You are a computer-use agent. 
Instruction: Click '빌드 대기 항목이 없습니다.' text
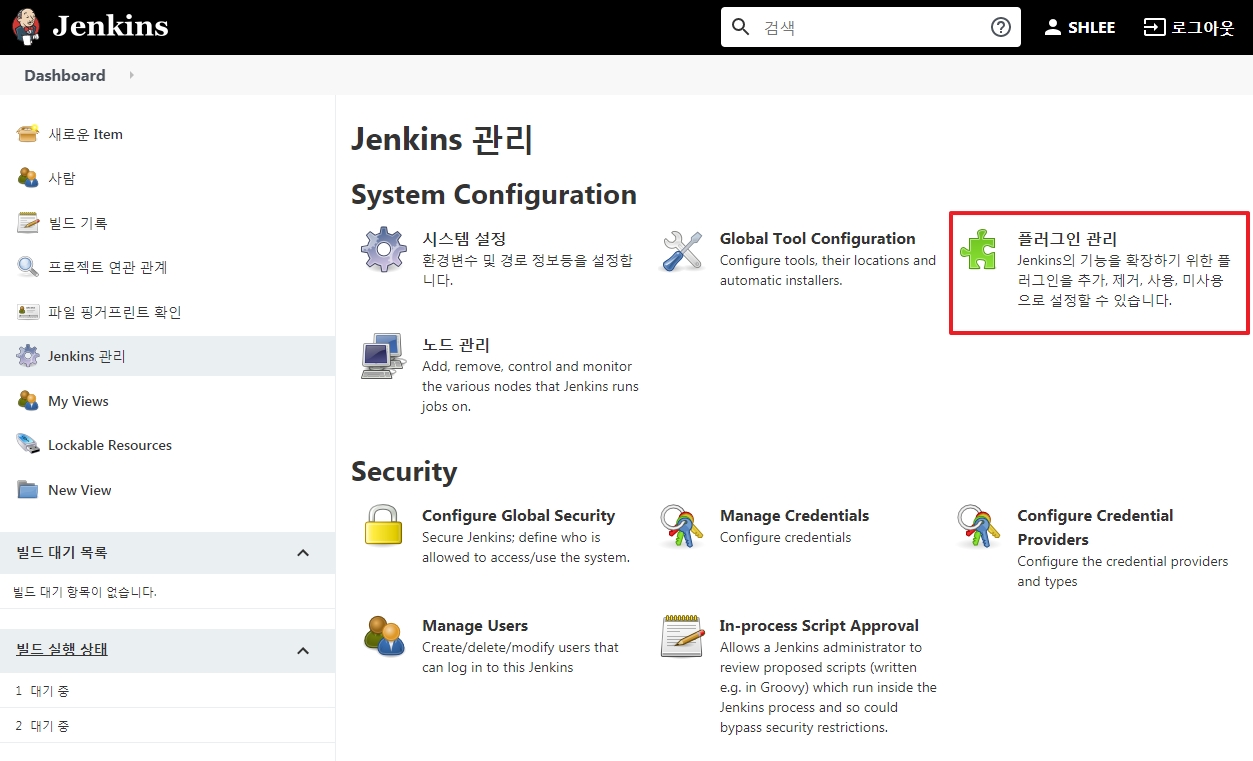85,592
